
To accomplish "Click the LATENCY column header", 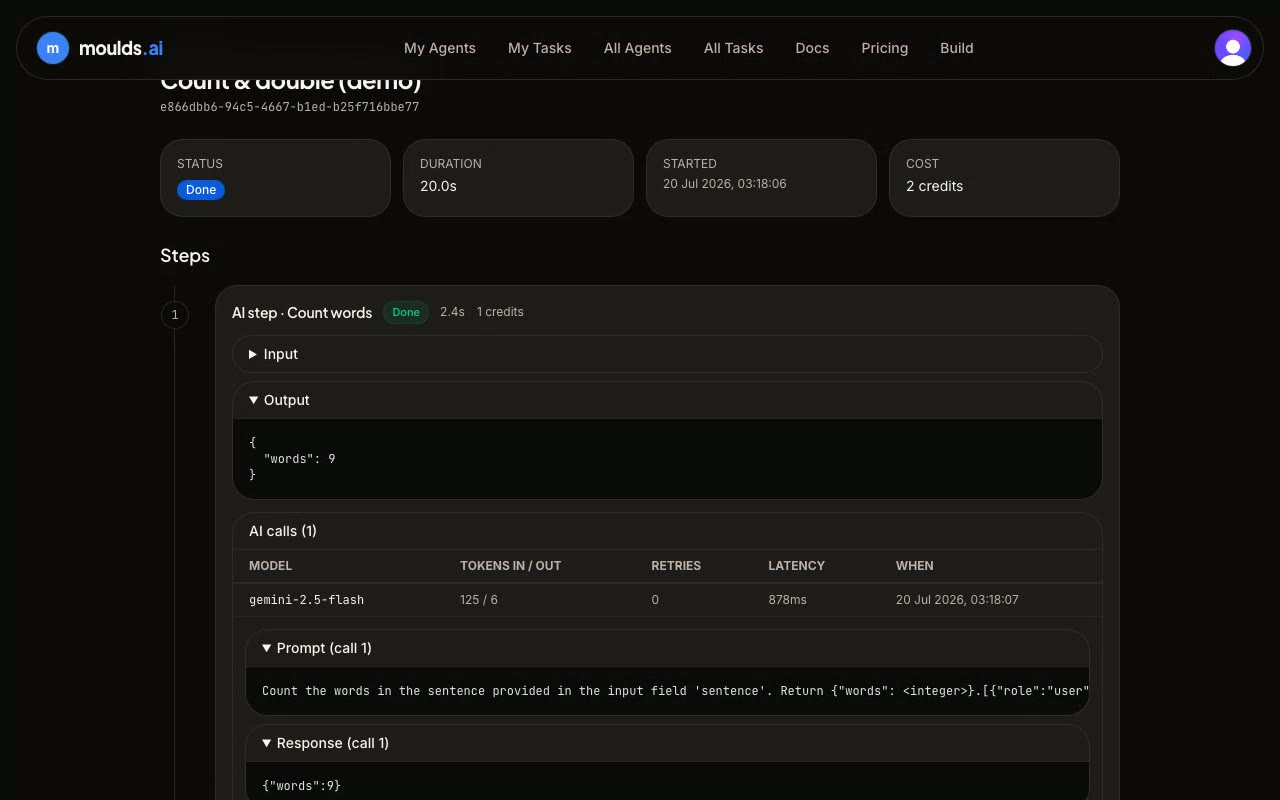I will pos(796,566).
